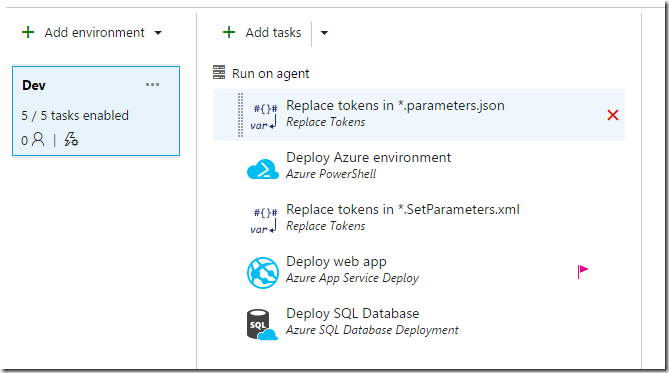Viewport: 669px width, 373px height.
Task: Click the Run on agent server icon
Action: pyautogui.click(x=219, y=73)
